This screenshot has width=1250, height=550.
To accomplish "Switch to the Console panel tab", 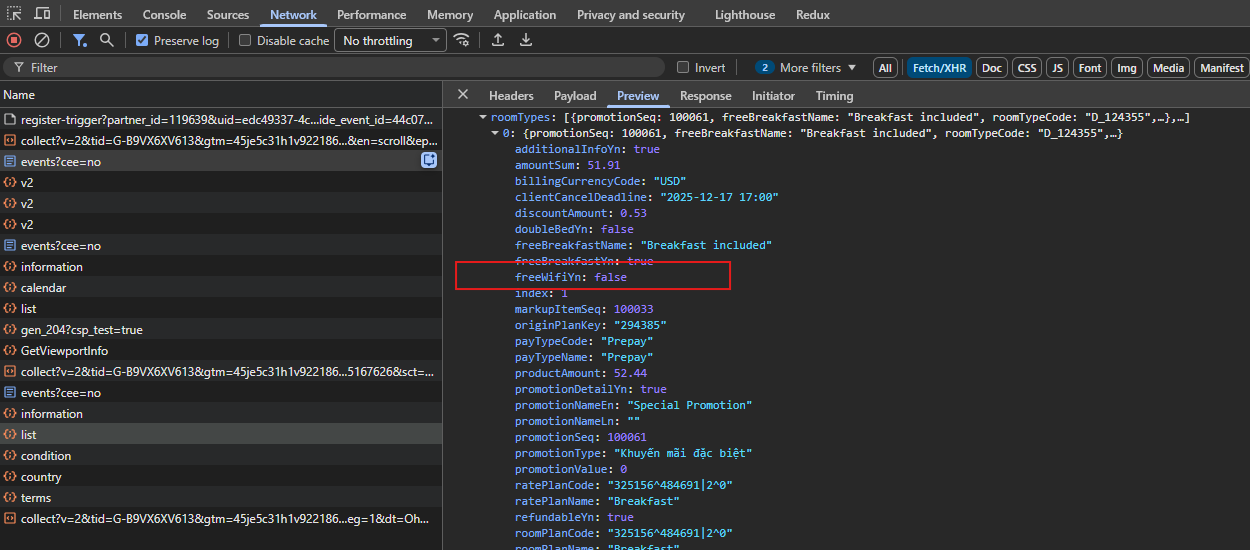I will pyautogui.click(x=164, y=15).
